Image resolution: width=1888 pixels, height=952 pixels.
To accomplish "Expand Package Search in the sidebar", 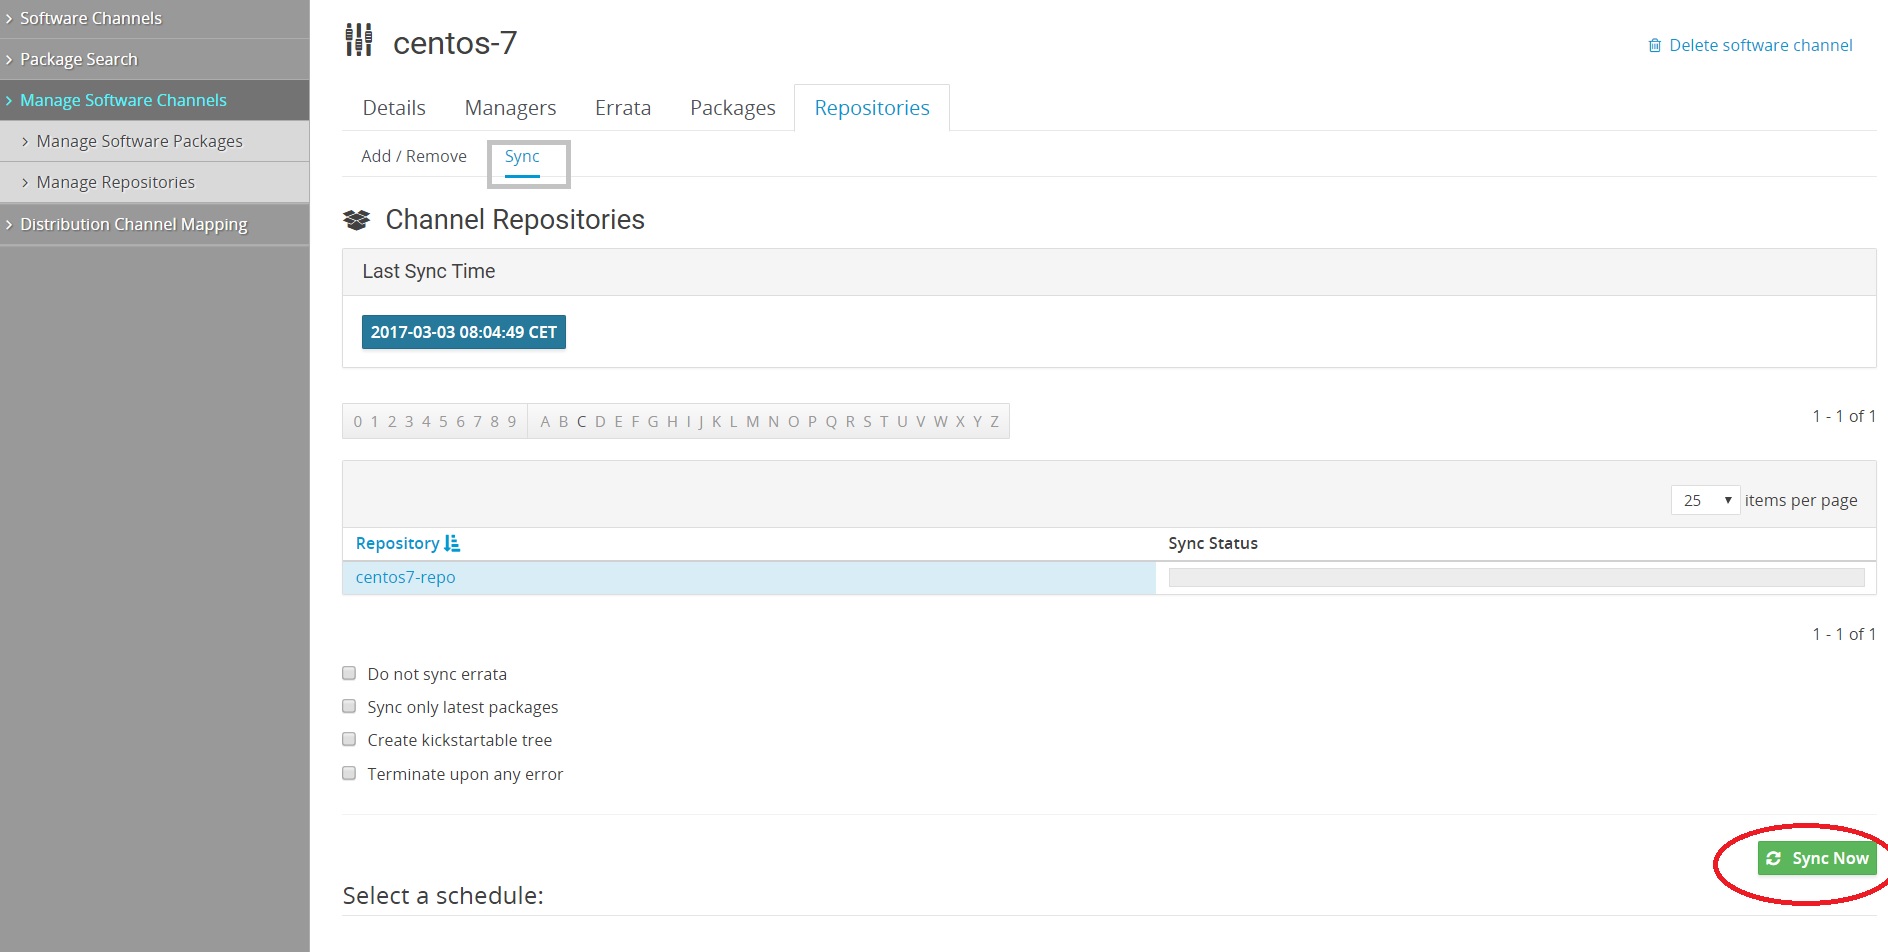I will pyautogui.click(x=154, y=59).
